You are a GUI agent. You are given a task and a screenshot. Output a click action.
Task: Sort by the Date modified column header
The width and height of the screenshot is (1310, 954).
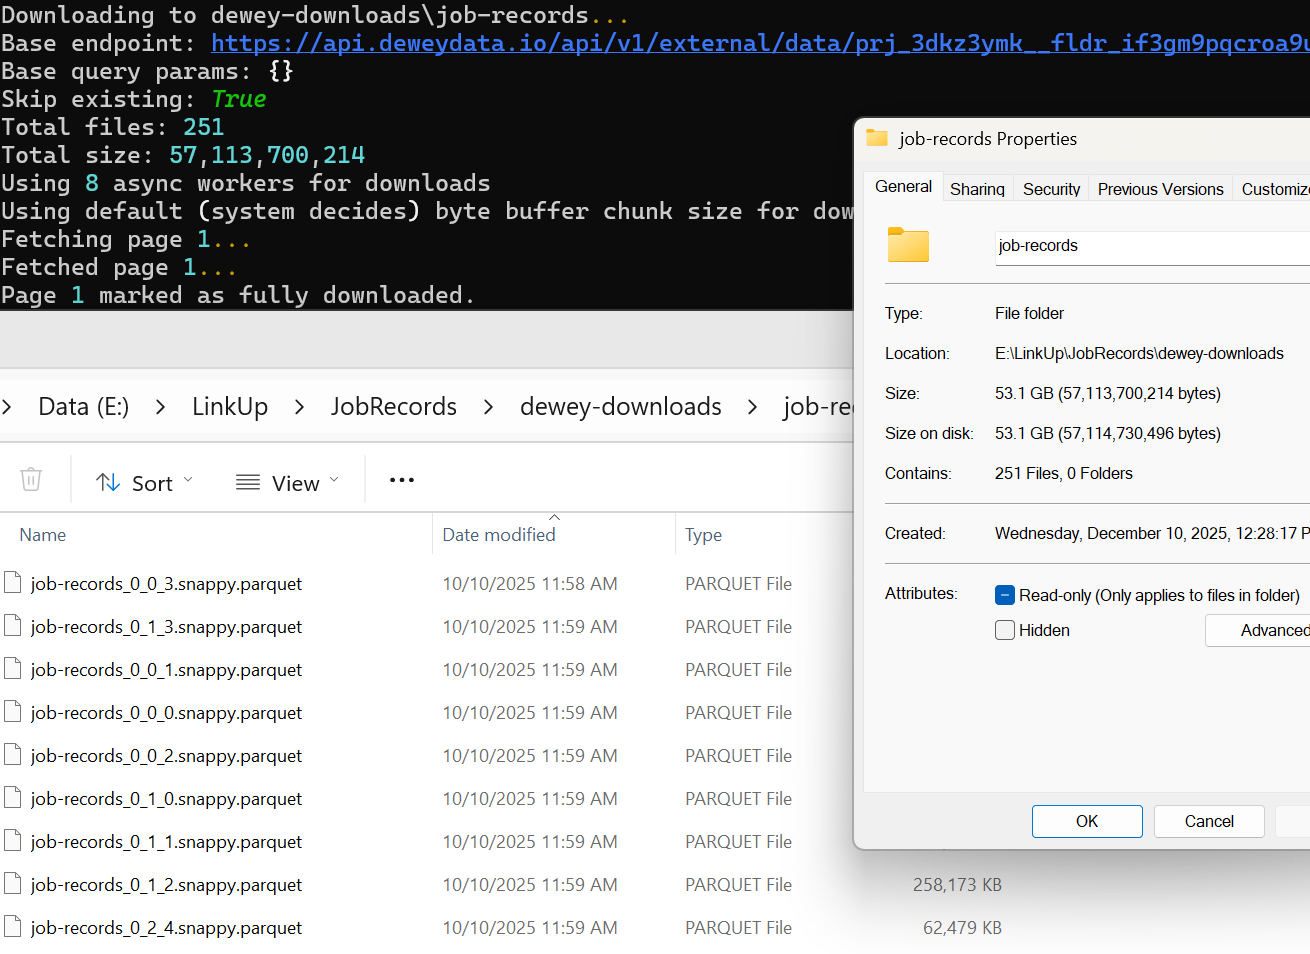coord(499,535)
